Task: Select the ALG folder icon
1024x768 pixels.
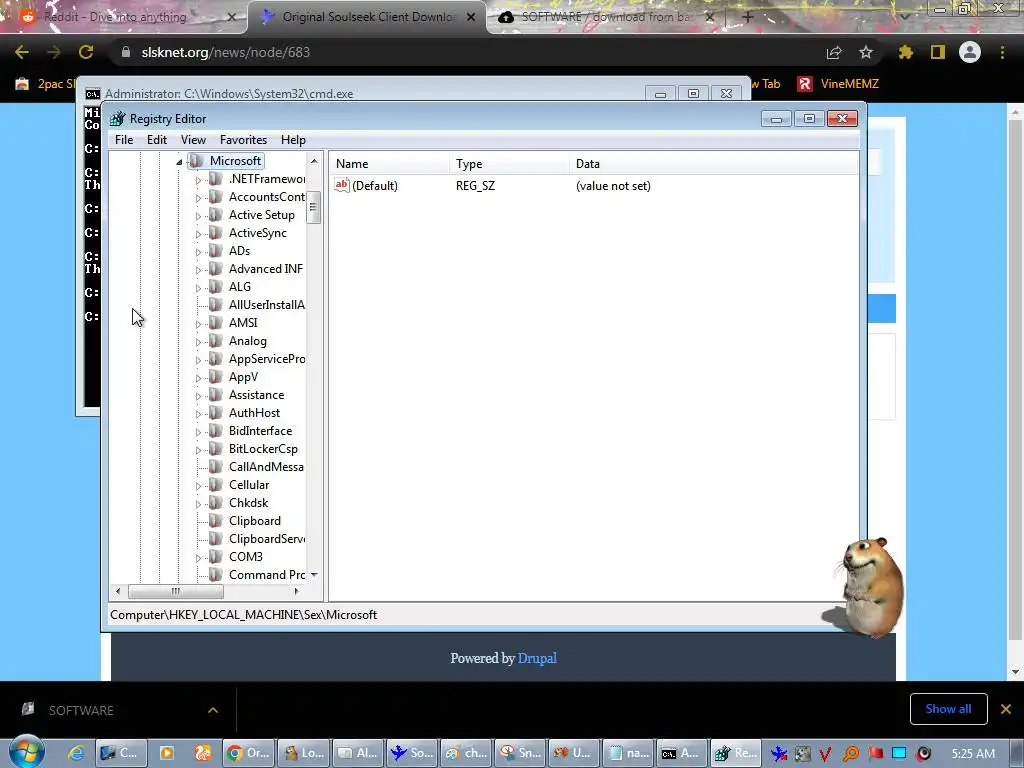Action: [216, 287]
